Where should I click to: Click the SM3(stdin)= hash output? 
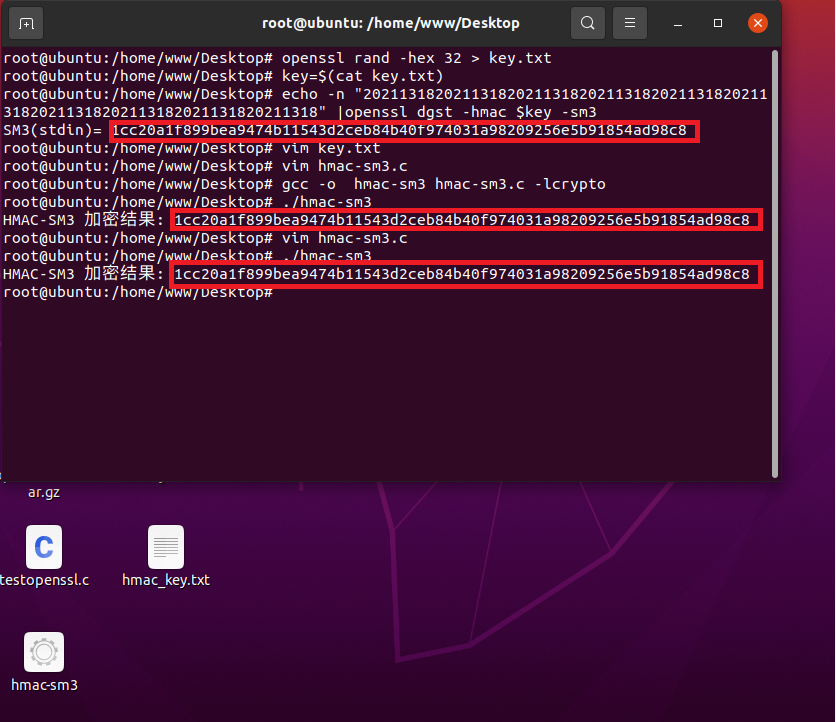[x=399, y=131]
